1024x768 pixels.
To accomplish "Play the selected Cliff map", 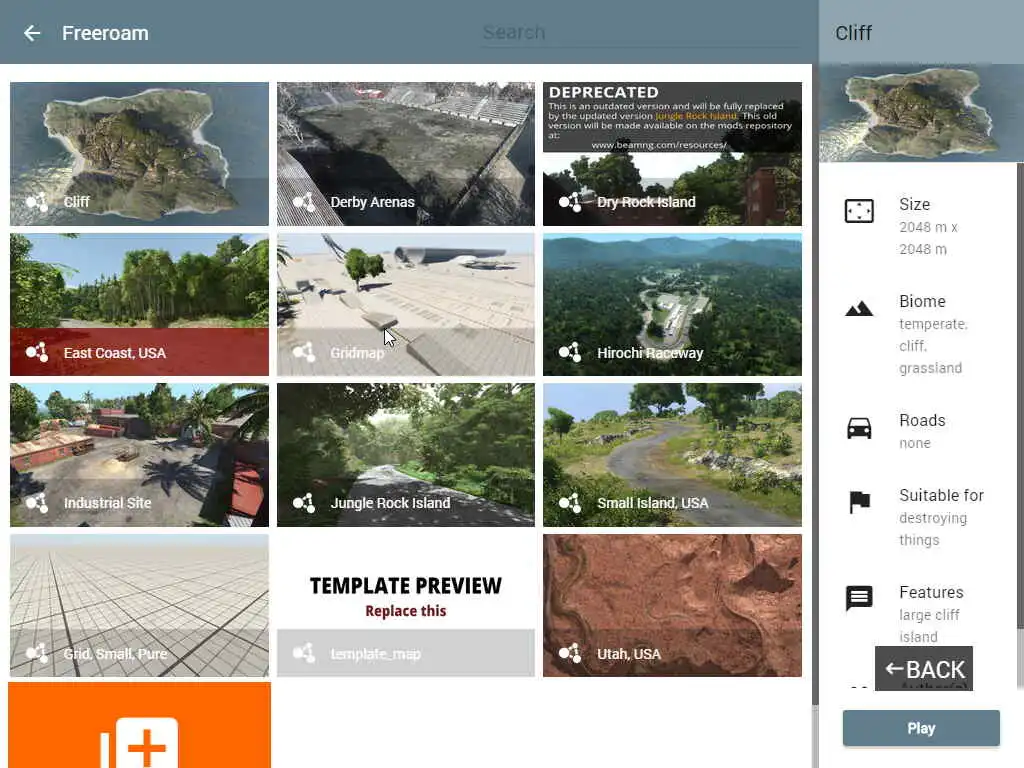I will click(921, 728).
